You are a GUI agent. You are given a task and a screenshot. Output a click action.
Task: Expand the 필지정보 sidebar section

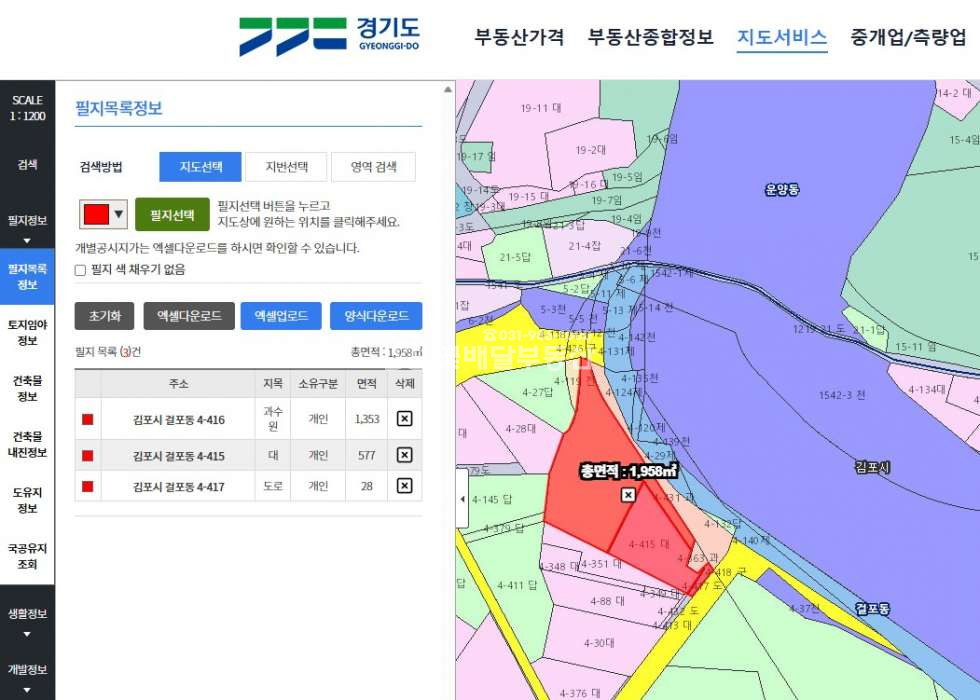[27, 227]
